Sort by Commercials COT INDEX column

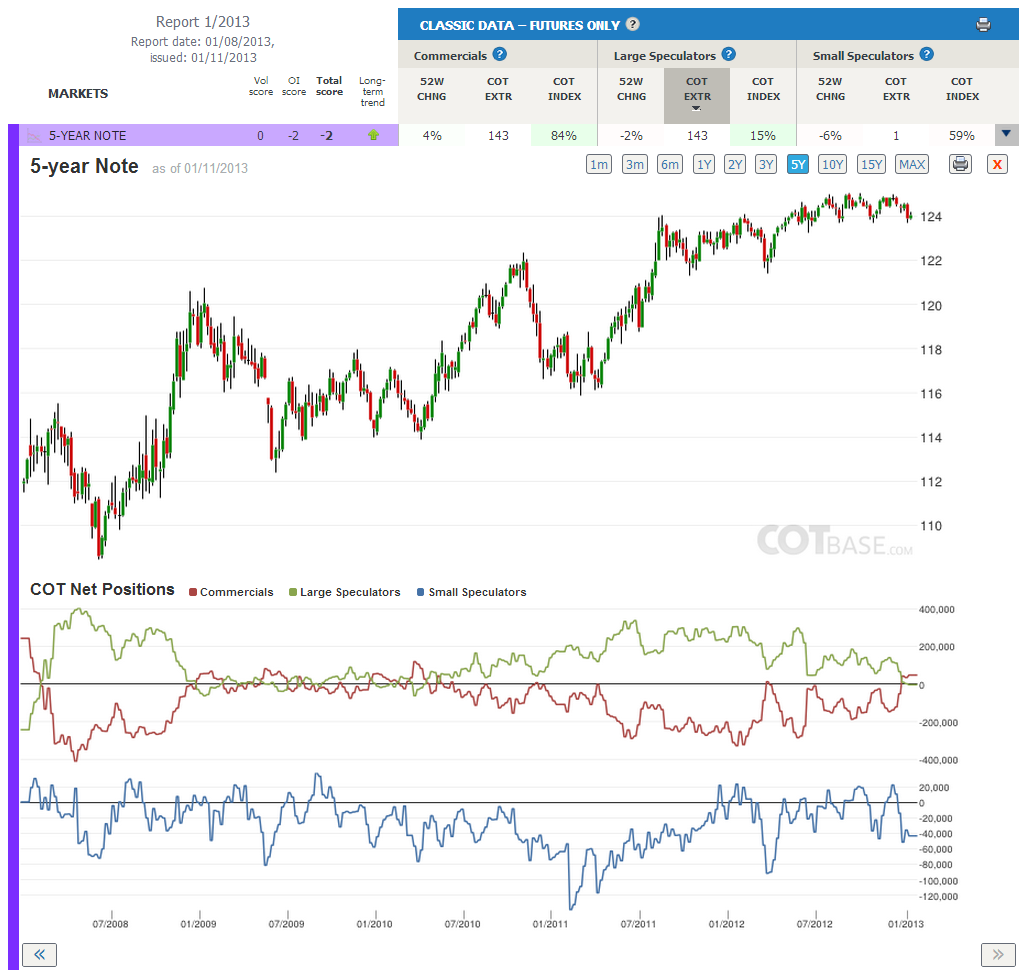pyautogui.click(x=564, y=89)
